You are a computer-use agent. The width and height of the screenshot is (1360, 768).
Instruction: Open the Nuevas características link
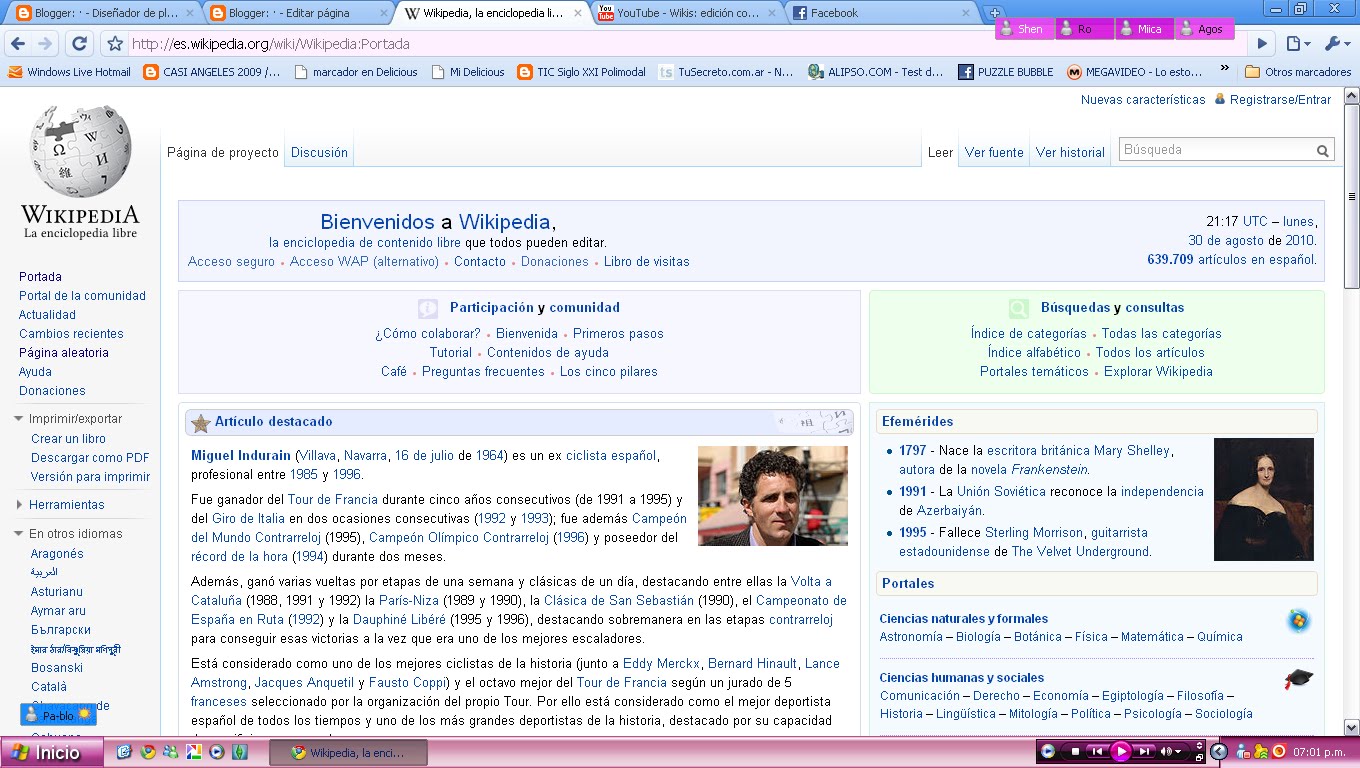(x=1143, y=100)
